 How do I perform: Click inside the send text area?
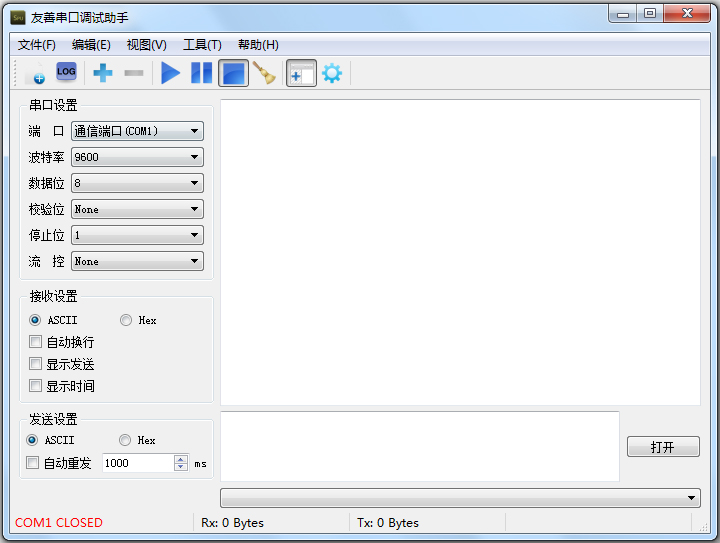pyautogui.click(x=419, y=446)
